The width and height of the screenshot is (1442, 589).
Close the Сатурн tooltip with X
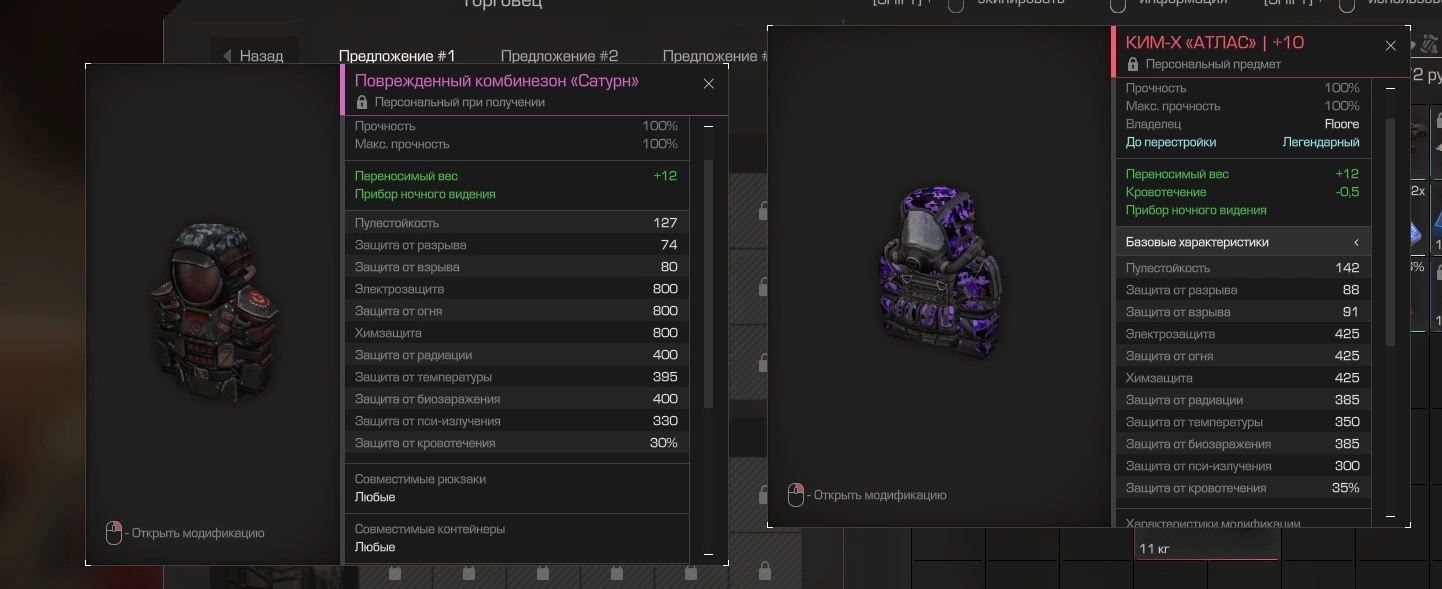coord(709,84)
